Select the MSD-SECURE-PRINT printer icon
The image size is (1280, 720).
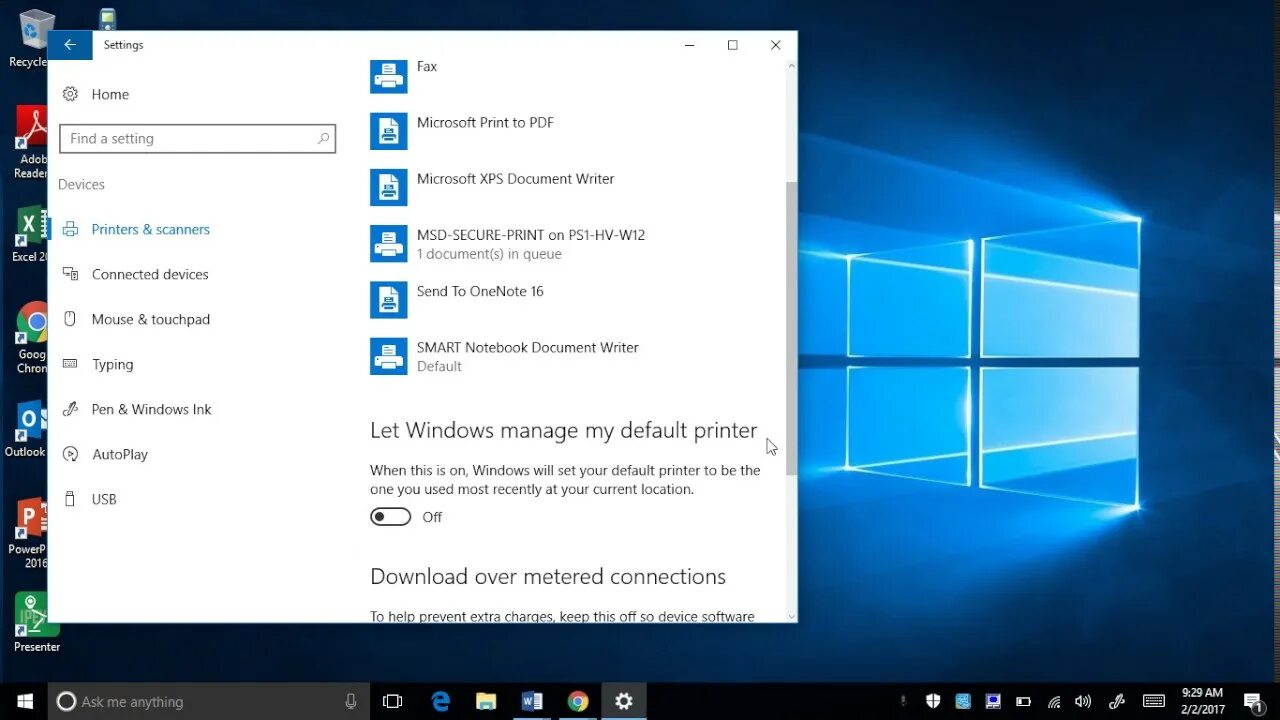coord(388,243)
